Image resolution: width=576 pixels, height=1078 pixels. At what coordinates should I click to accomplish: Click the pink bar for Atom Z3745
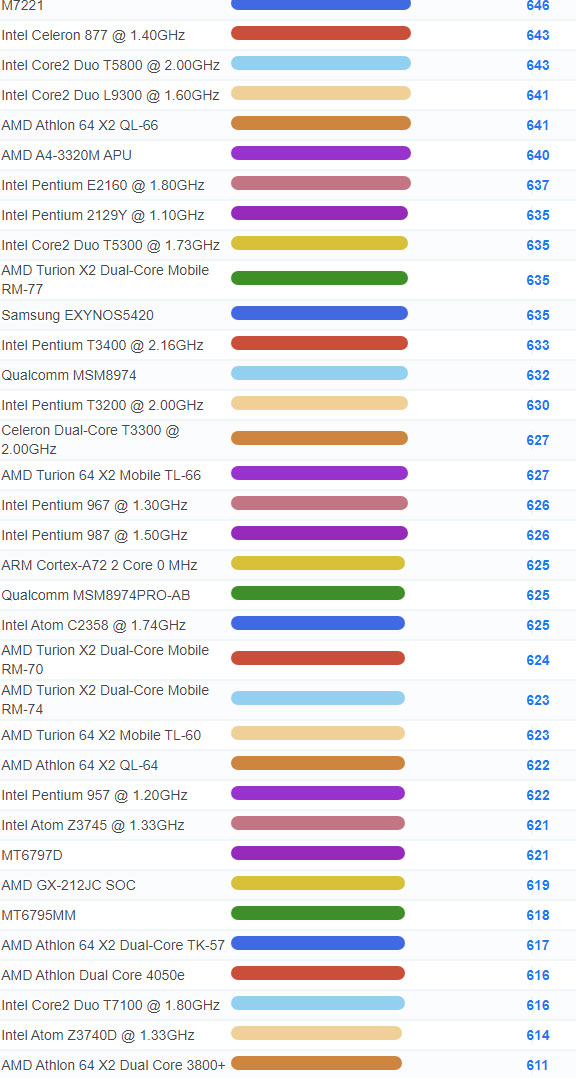pyautogui.click(x=318, y=823)
